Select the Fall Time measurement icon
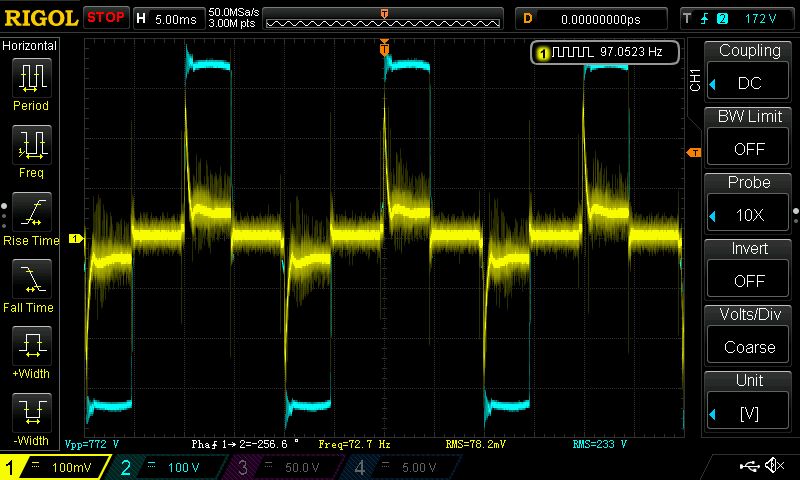 (32, 279)
